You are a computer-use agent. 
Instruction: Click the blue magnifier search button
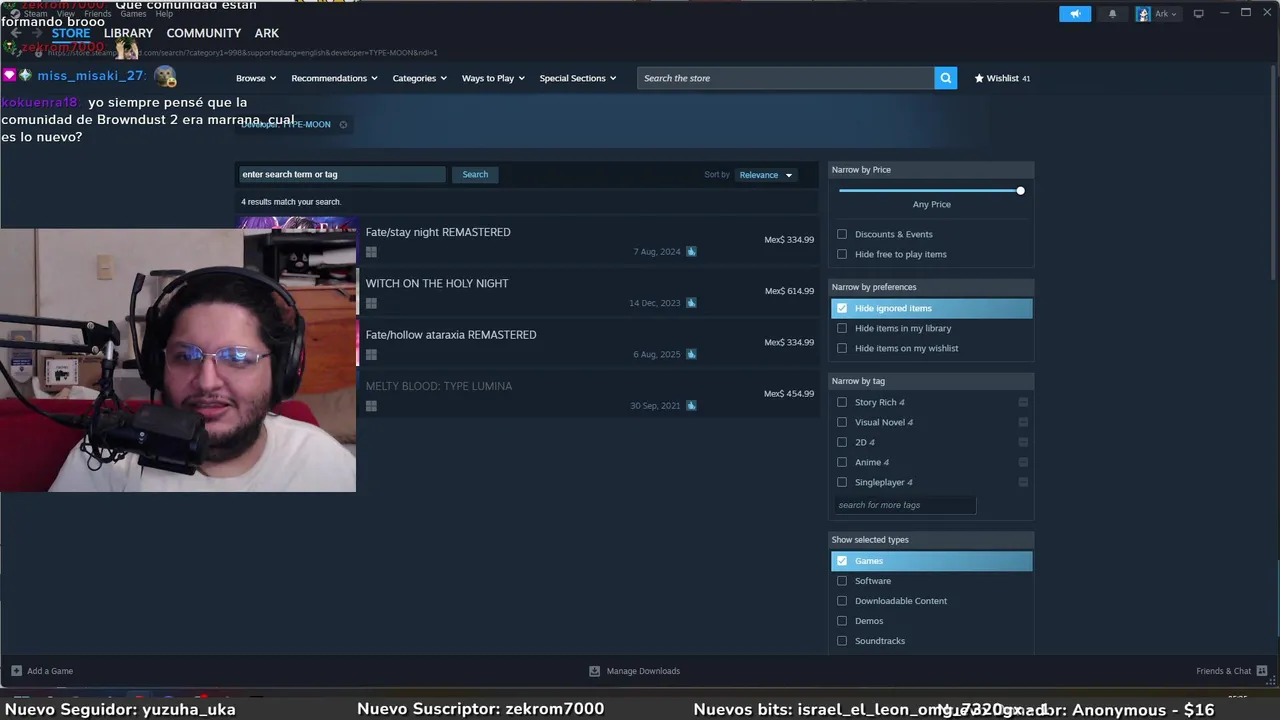point(945,78)
